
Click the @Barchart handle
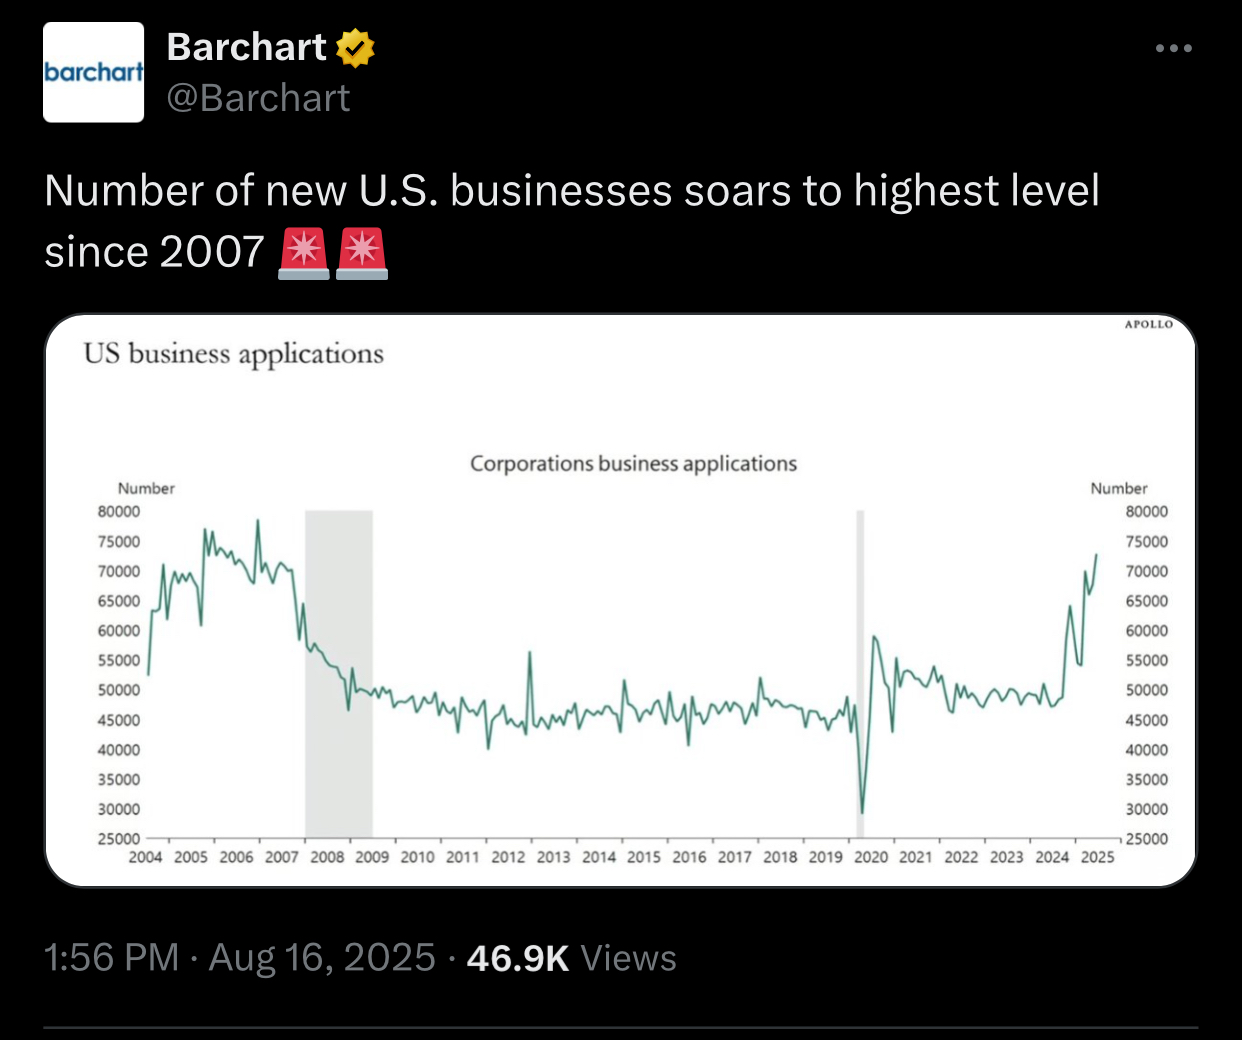click(258, 98)
